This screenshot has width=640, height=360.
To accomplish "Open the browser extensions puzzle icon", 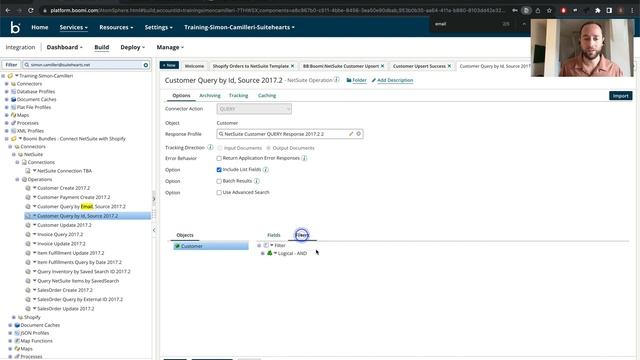I will (598, 11).
